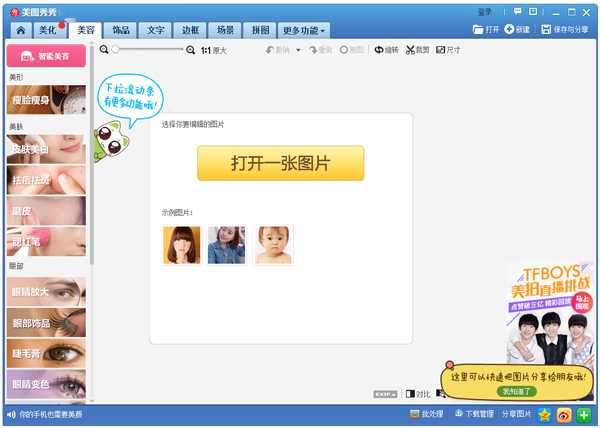Select the 旋转 rotate tool
600x428 pixels.
385,49
